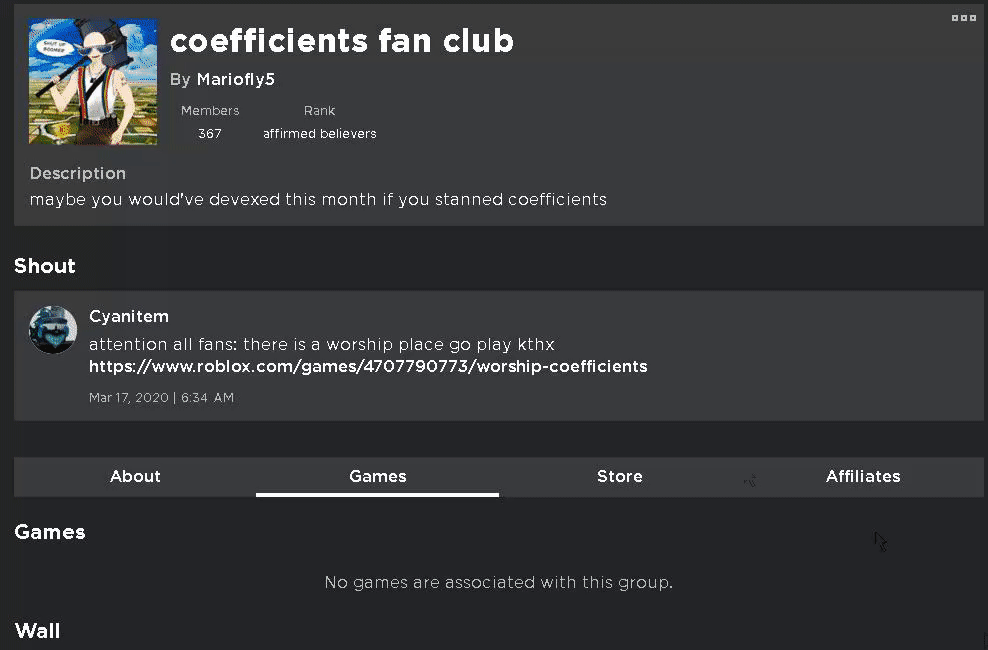Click the Members count 367
Screen dimensions: 988x650
tap(210, 133)
